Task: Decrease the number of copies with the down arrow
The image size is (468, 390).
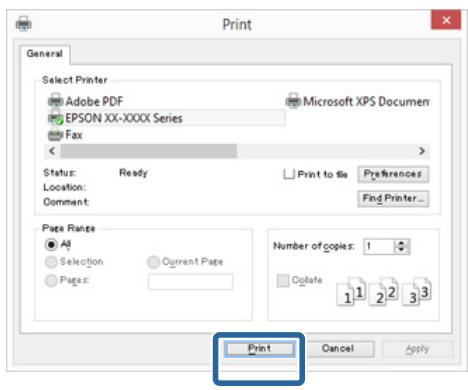Action: [x=402, y=250]
